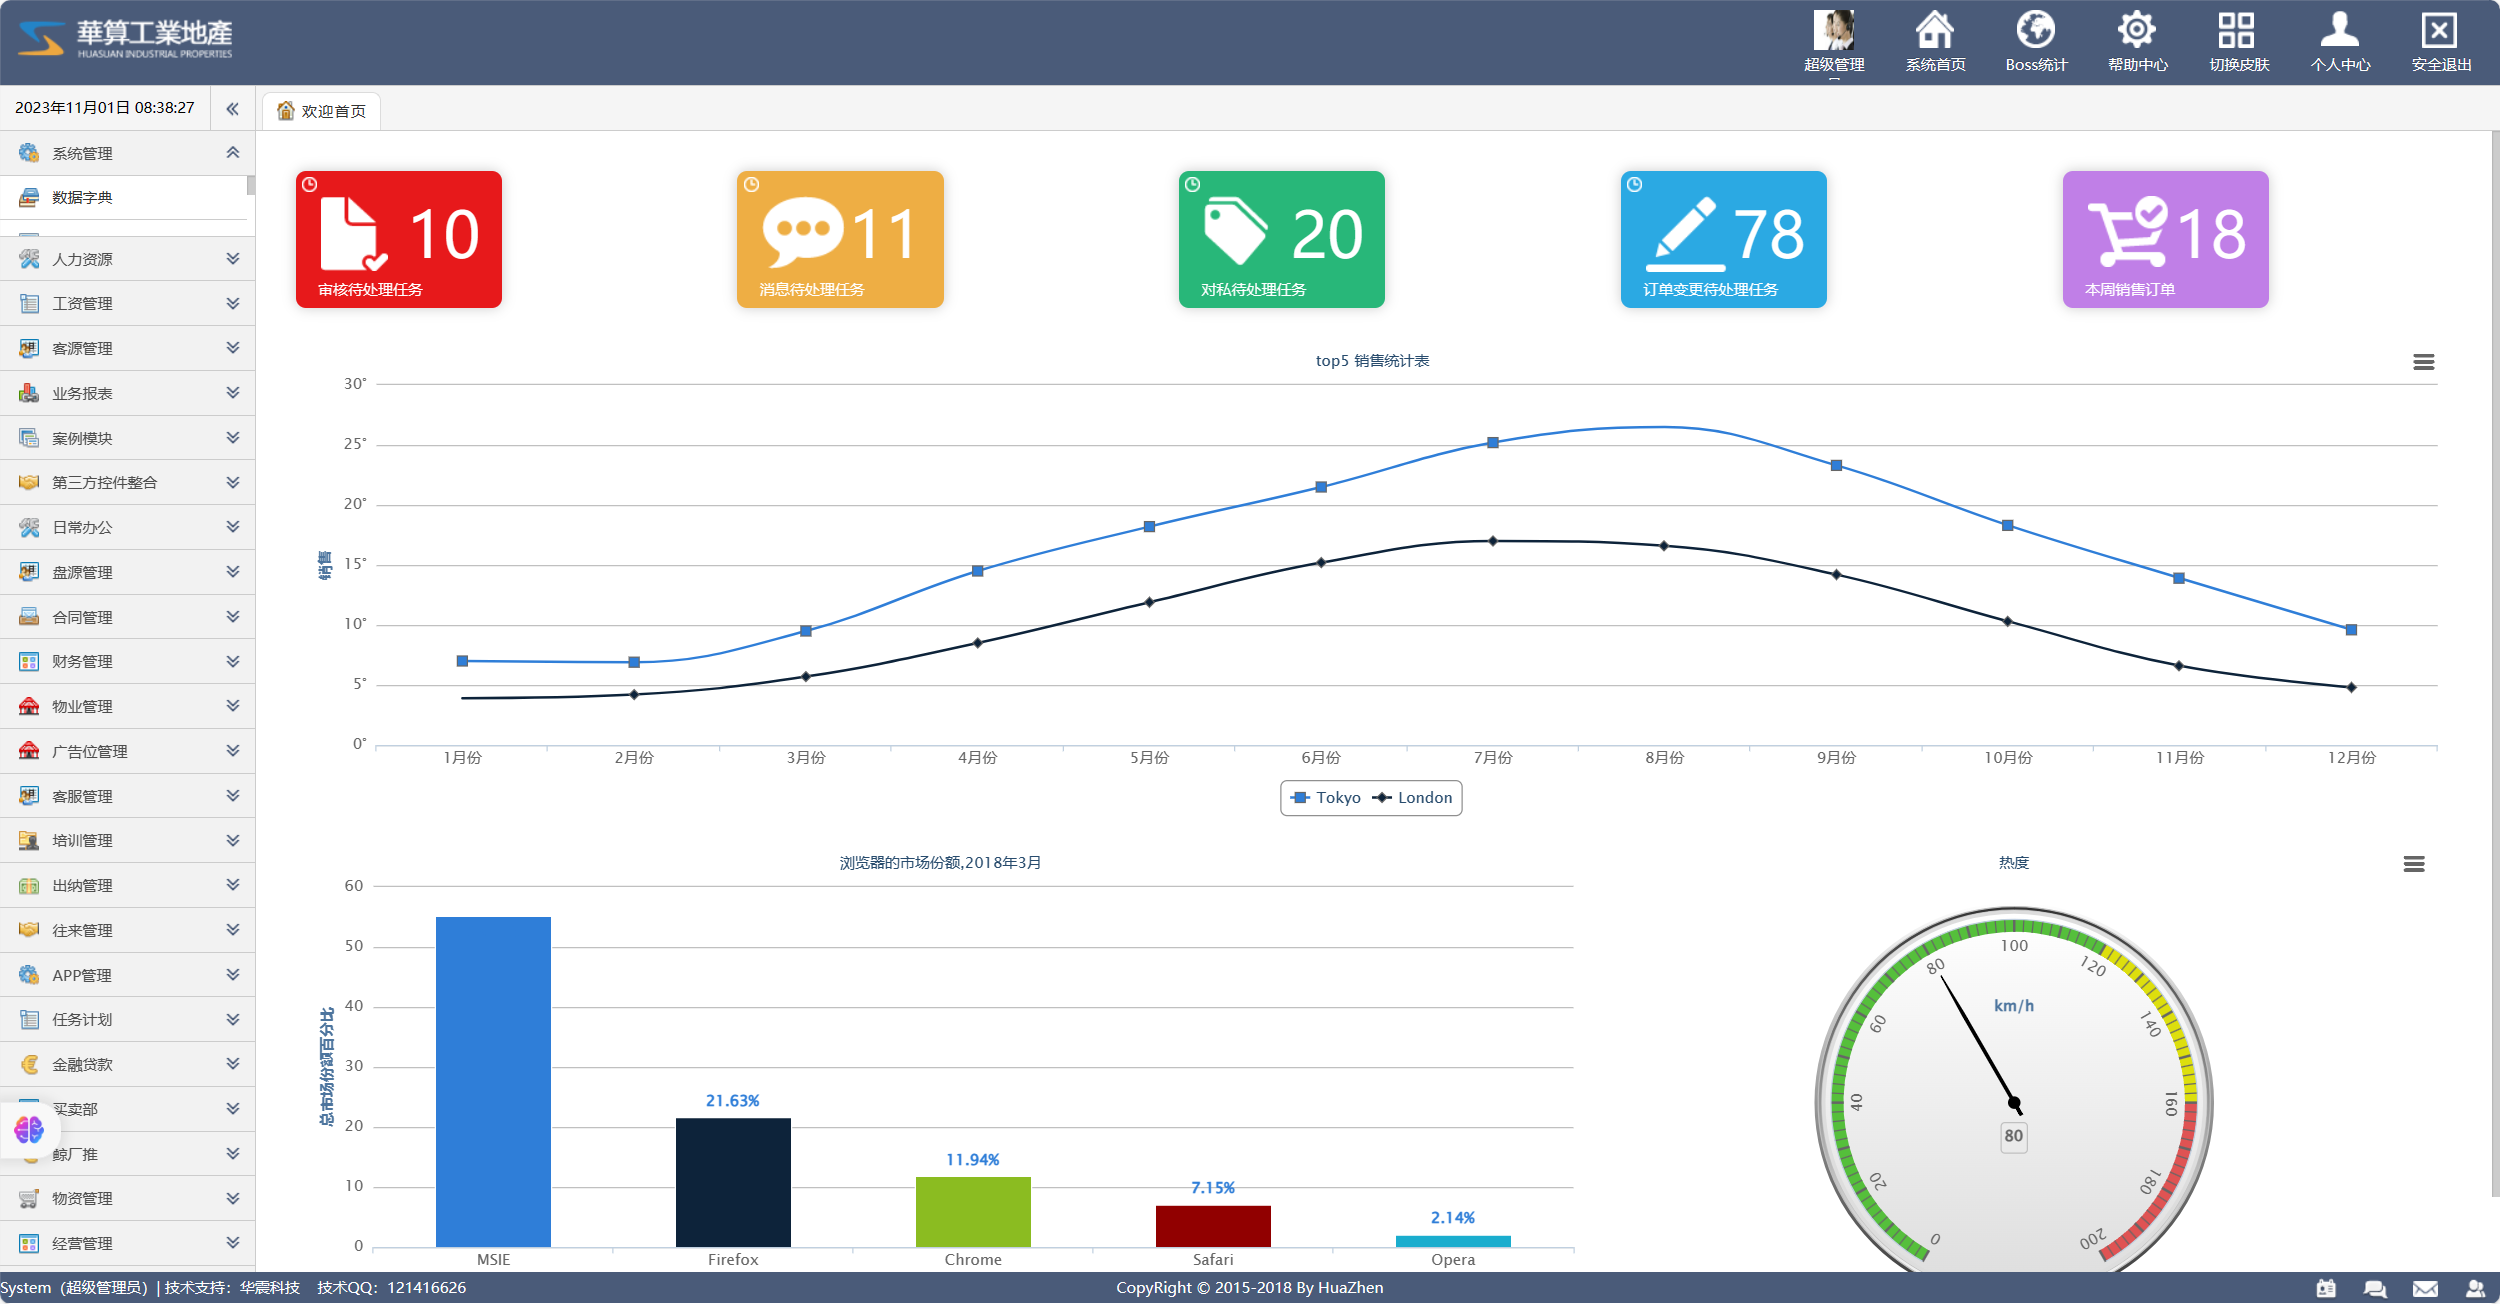The height and width of the screenshot is (1304, 2500).
Task: Expand the 客源管理 section chevron
Action: pos(233,348)
